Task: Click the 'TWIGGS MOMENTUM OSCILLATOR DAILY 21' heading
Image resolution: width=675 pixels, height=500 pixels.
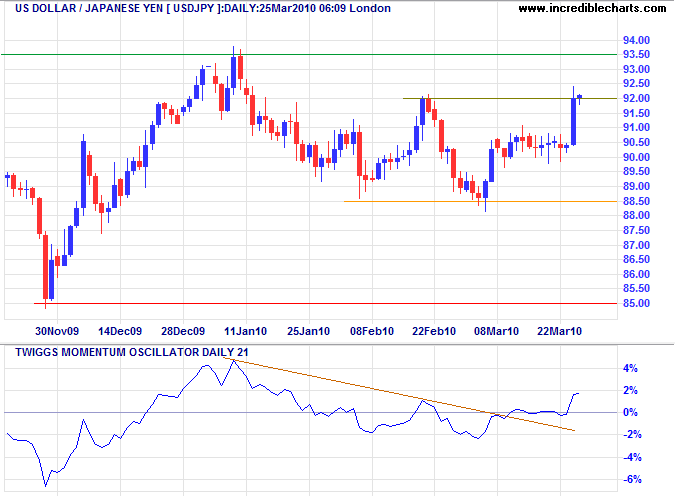Action: pos(132,352)
